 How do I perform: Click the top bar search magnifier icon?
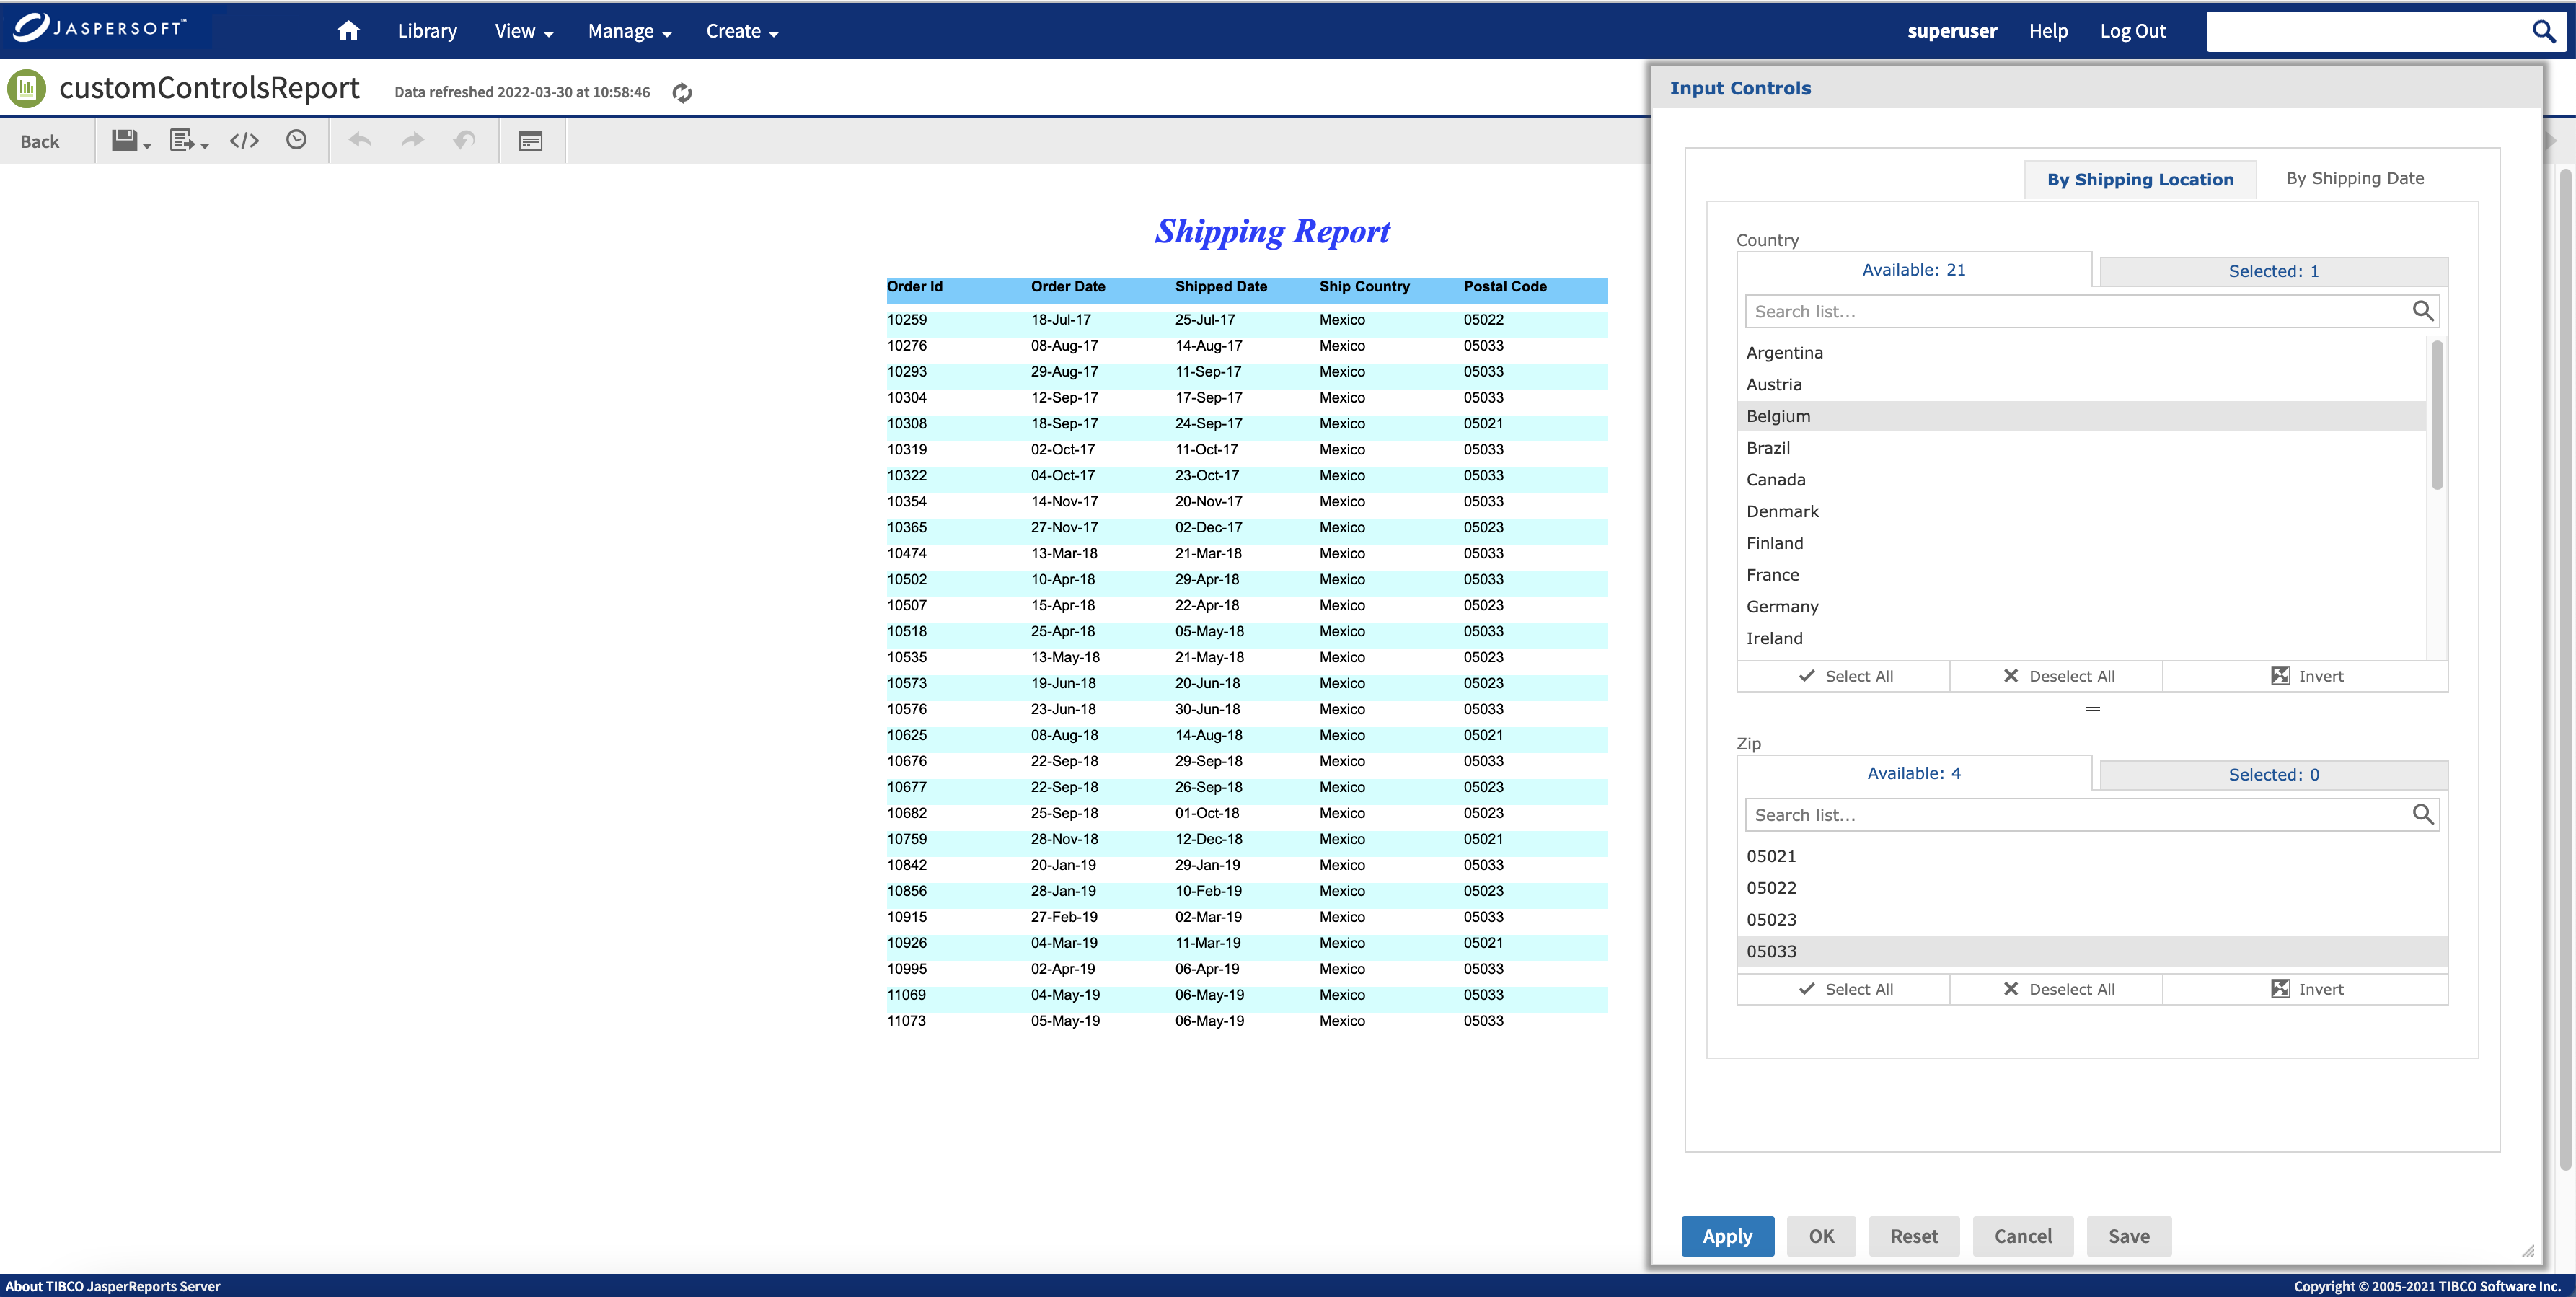click(2543, 31)
